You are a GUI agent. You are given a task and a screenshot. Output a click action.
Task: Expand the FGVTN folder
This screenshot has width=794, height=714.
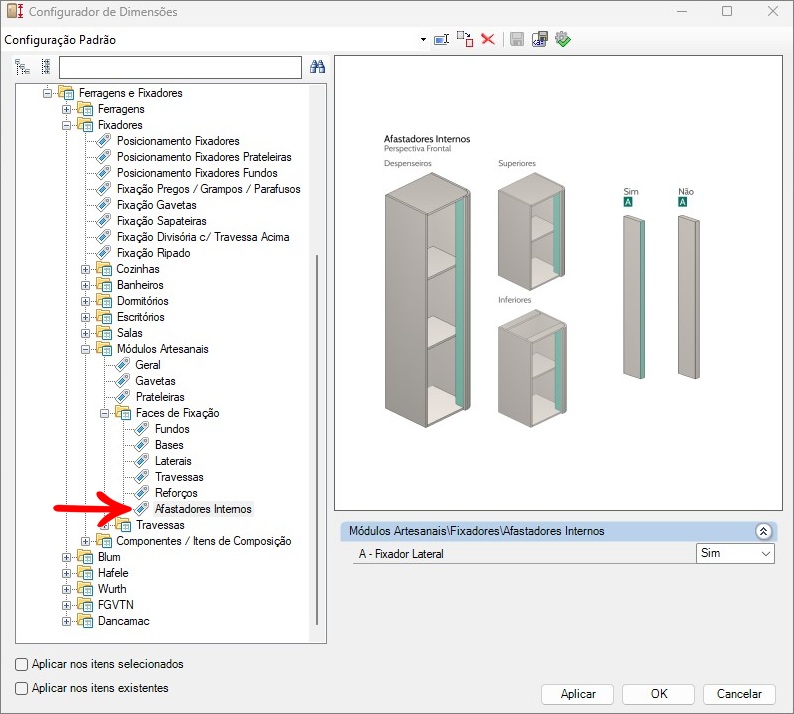66,606
